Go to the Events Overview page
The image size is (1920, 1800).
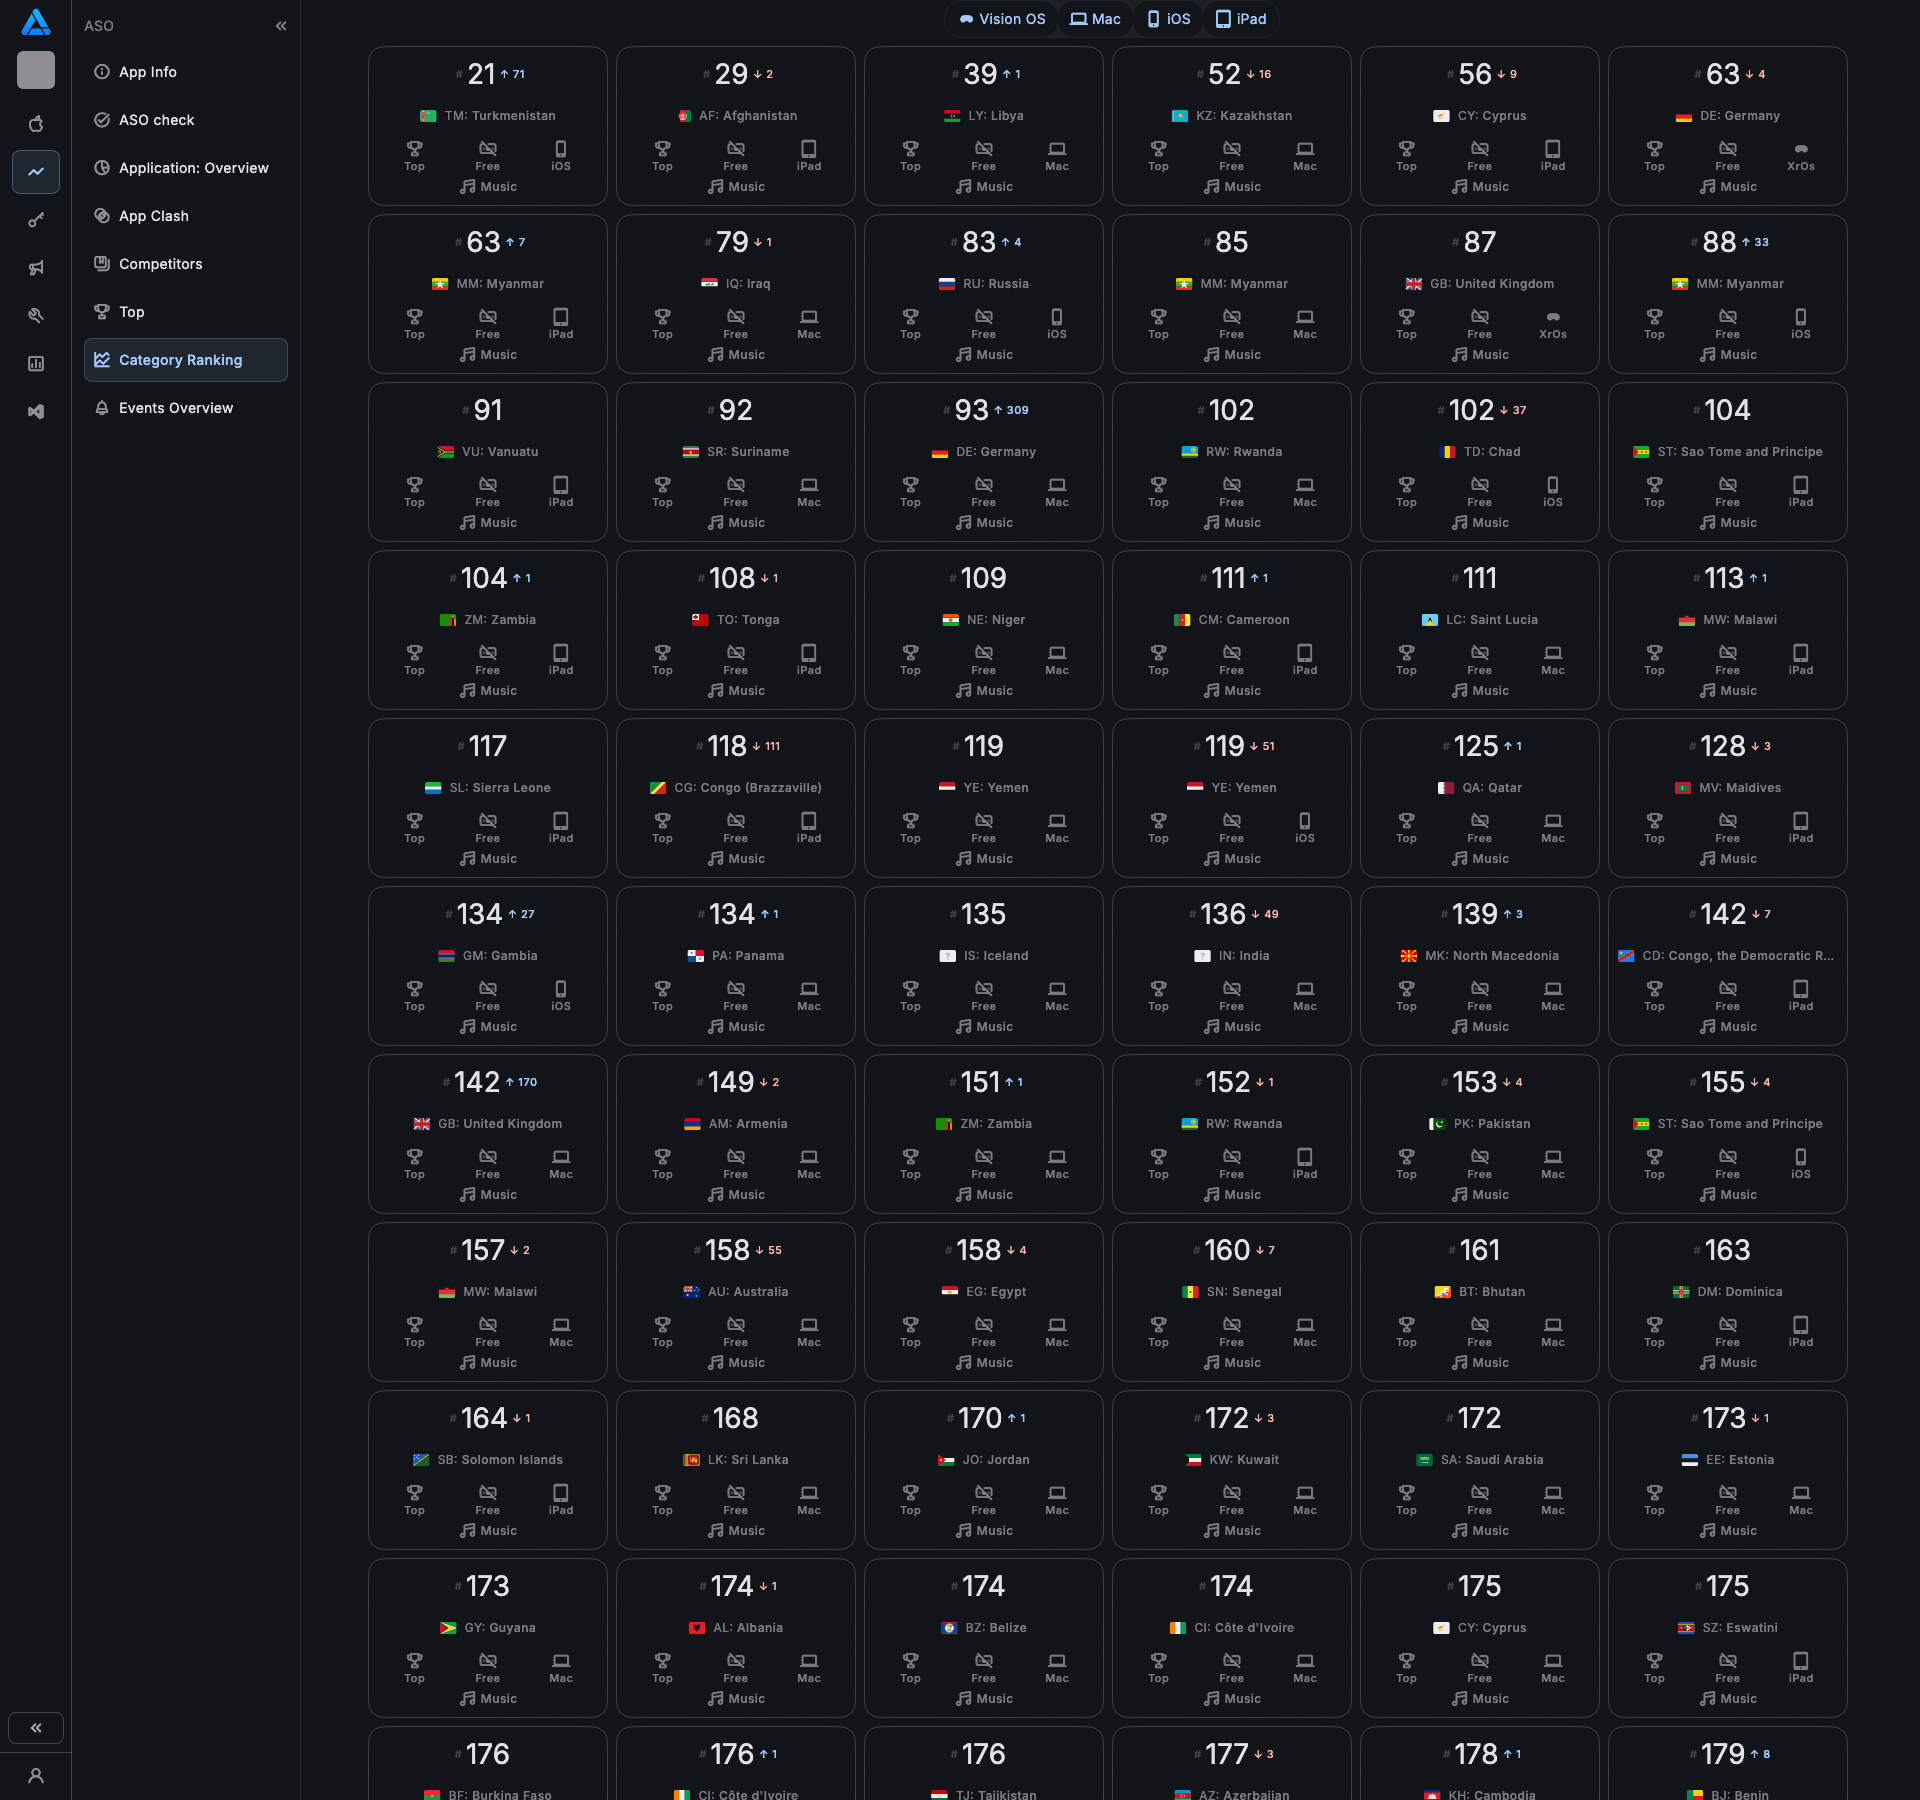click(175, 408)
